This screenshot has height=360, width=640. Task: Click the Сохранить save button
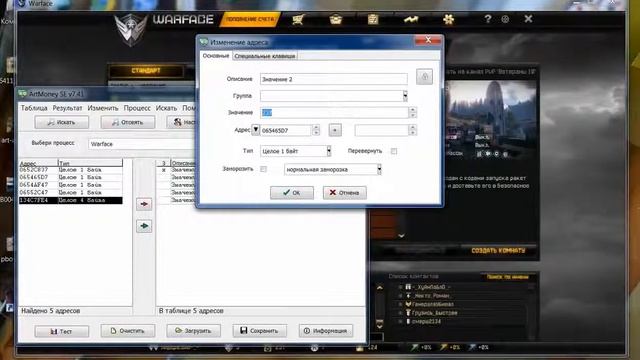[x=260, y=331]
